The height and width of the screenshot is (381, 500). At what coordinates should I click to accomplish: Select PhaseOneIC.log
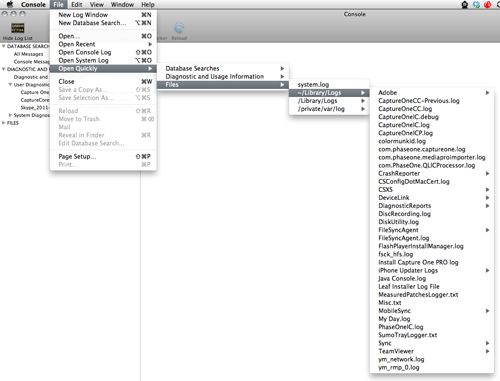432,327
